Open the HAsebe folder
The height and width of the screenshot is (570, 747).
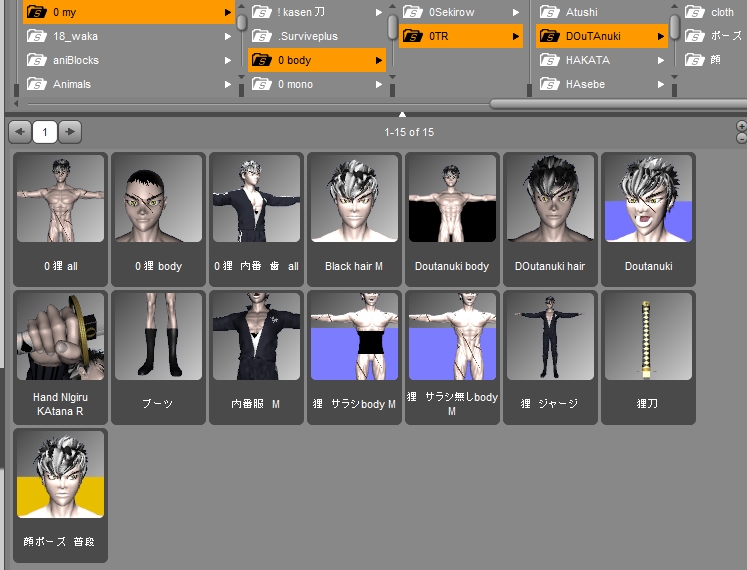point(602,84)
